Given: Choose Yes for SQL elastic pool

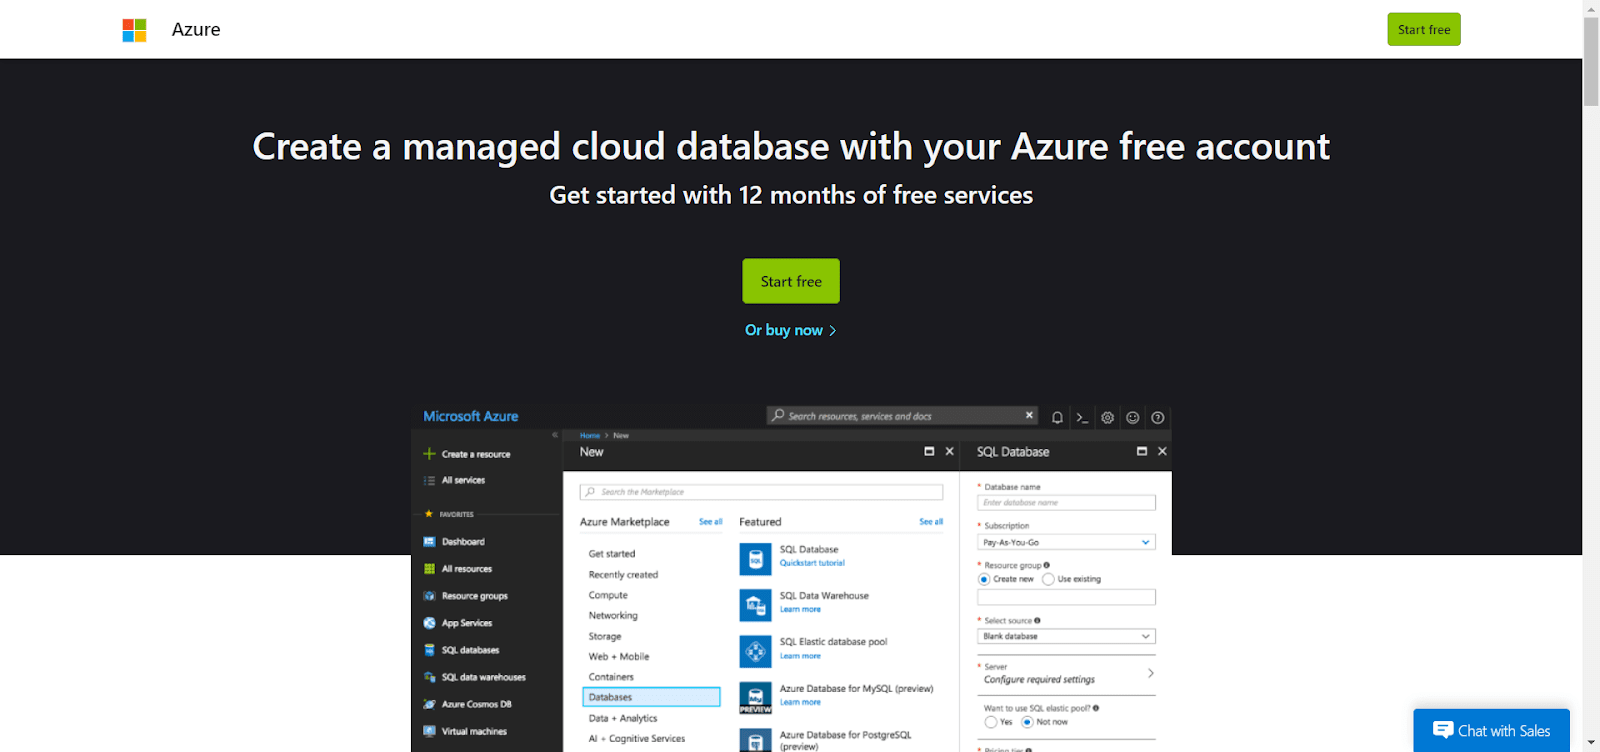Looking at the screenshot, I should point(991,722).
